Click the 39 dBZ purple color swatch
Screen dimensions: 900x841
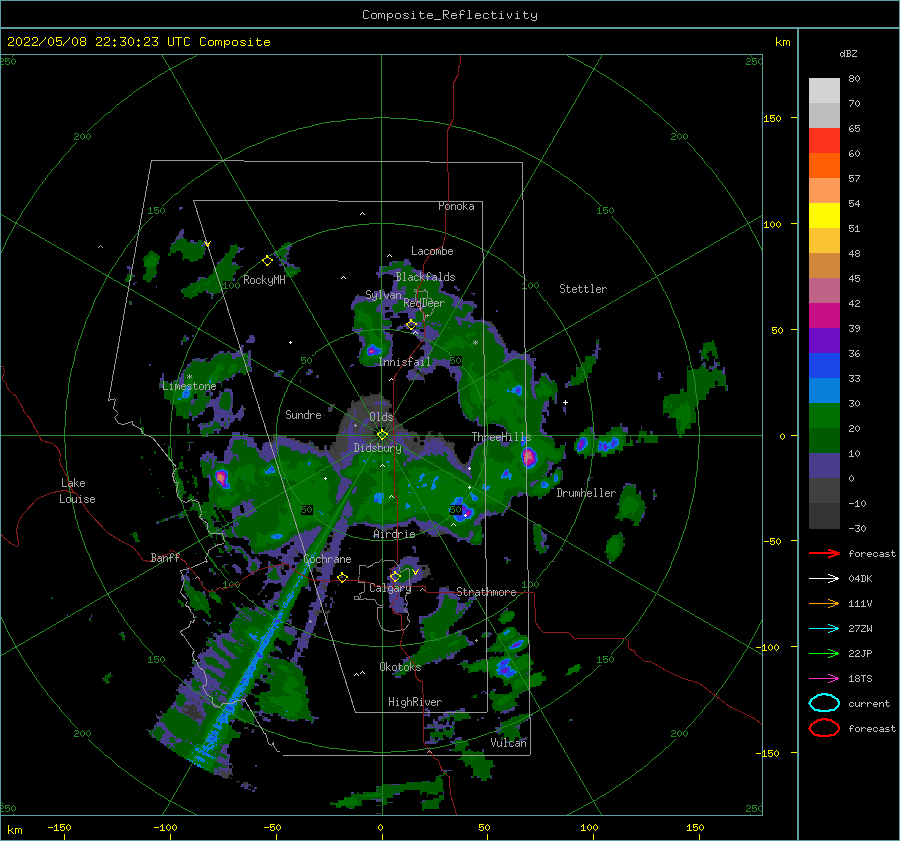(824, 340)
